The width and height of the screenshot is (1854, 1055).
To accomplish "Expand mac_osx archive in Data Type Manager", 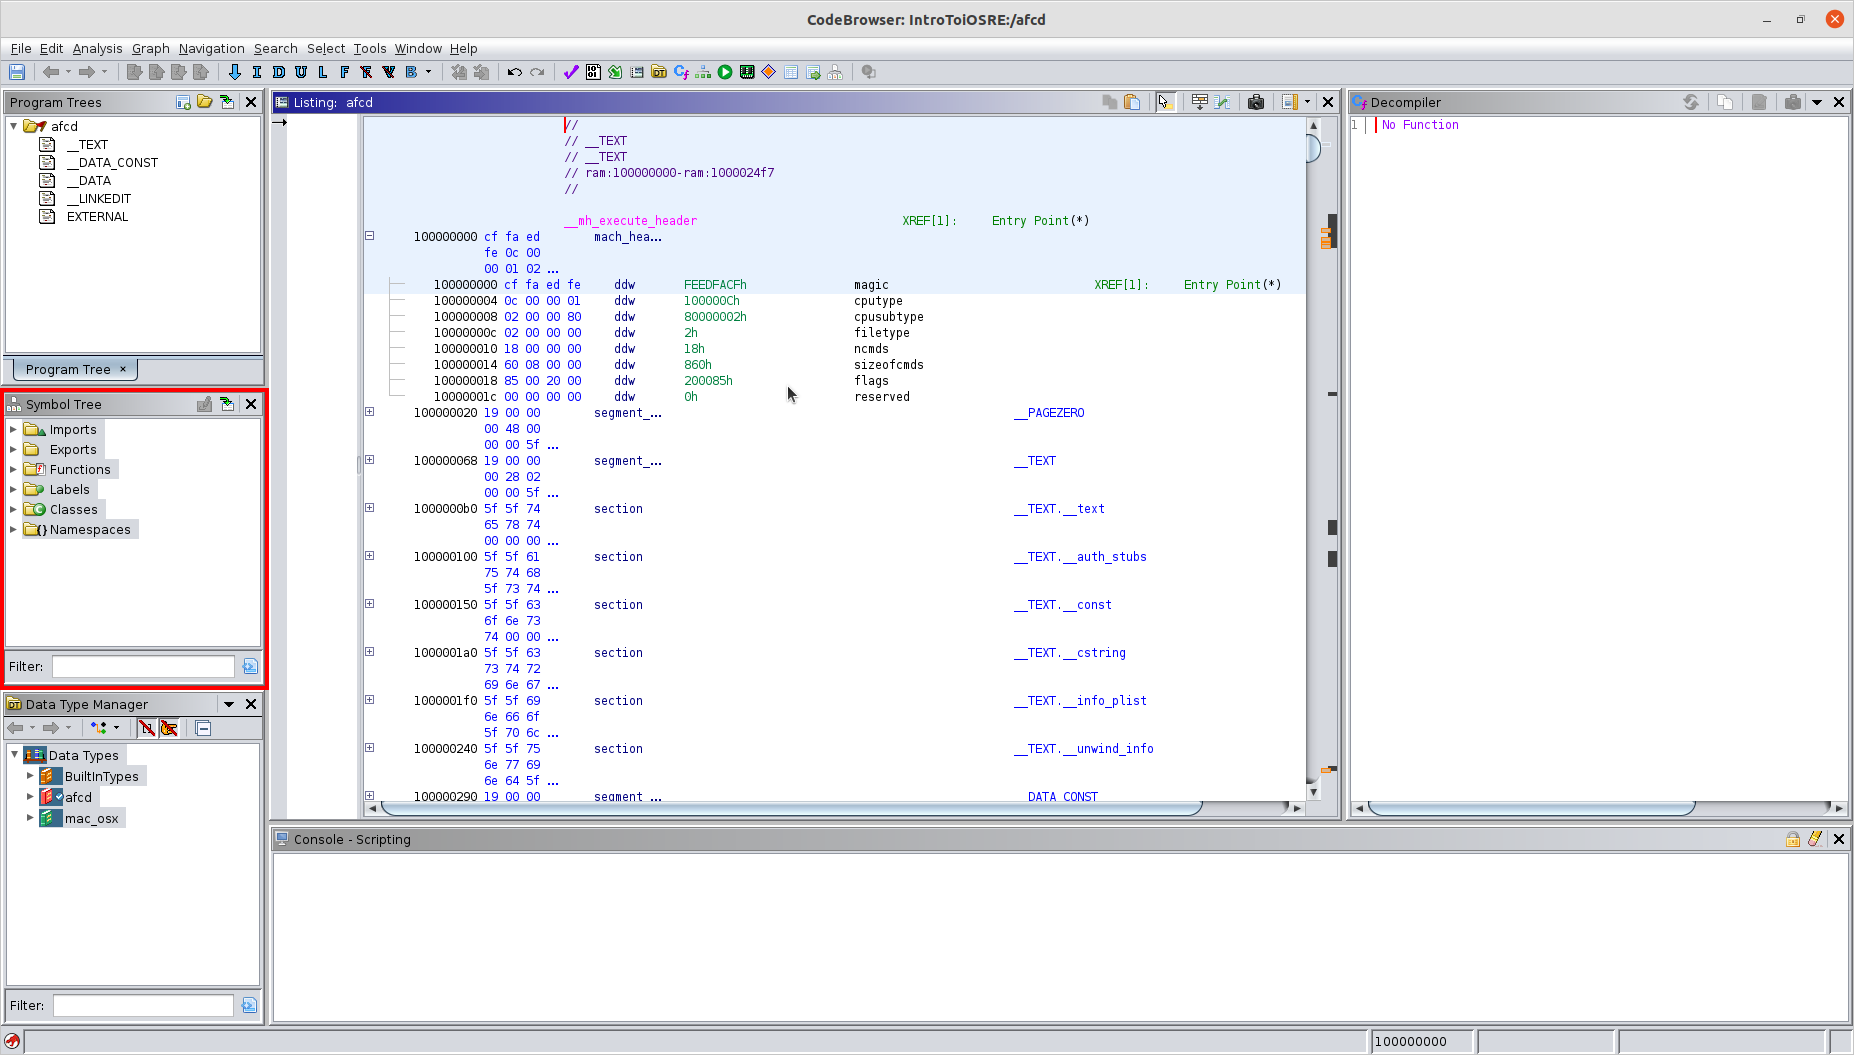I will click(x=30, y=818).
